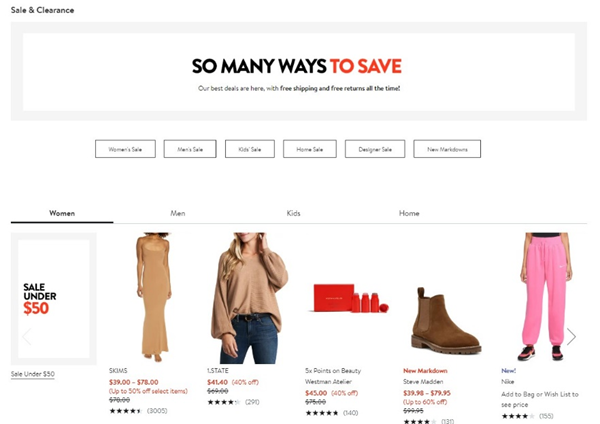
Task: Open the Men's Sale button
Action: tap(190, 149)
